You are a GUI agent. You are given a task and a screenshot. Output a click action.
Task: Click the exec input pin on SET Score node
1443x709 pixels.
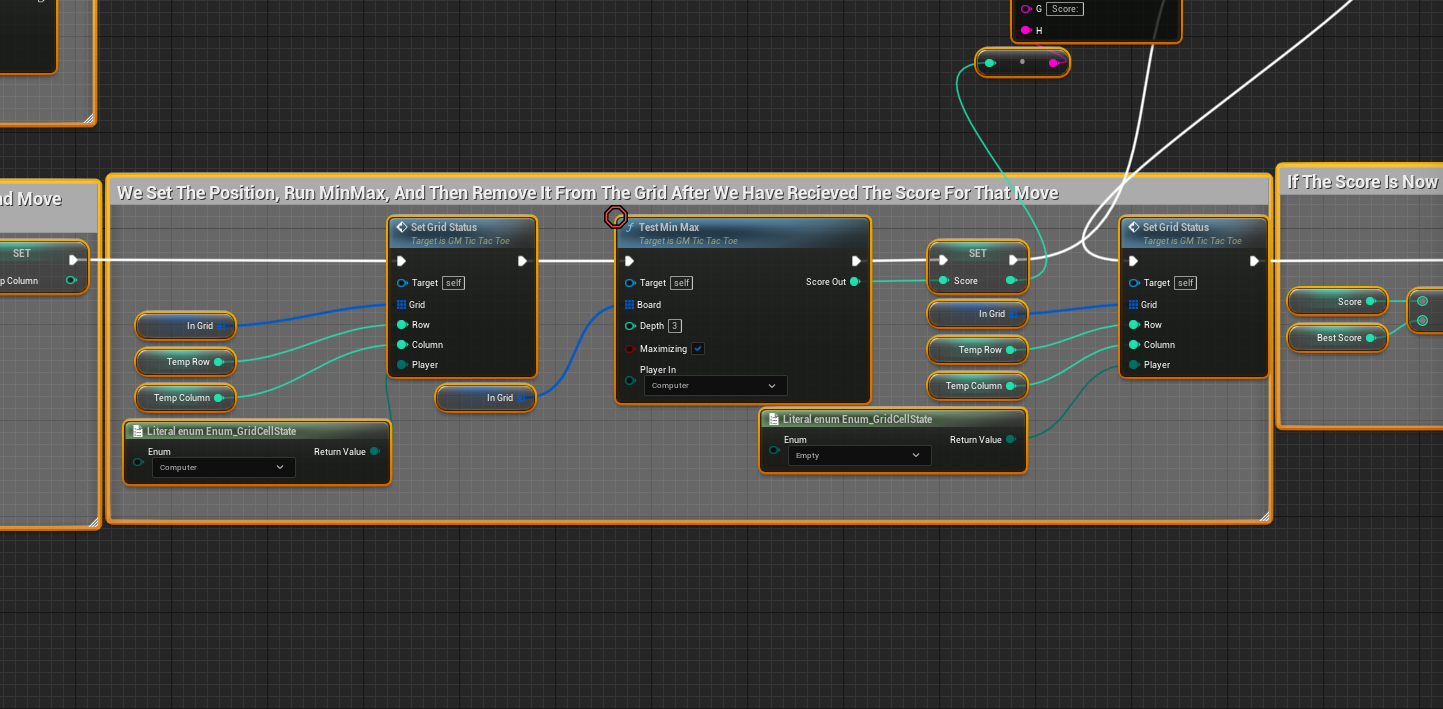(941, 258)
